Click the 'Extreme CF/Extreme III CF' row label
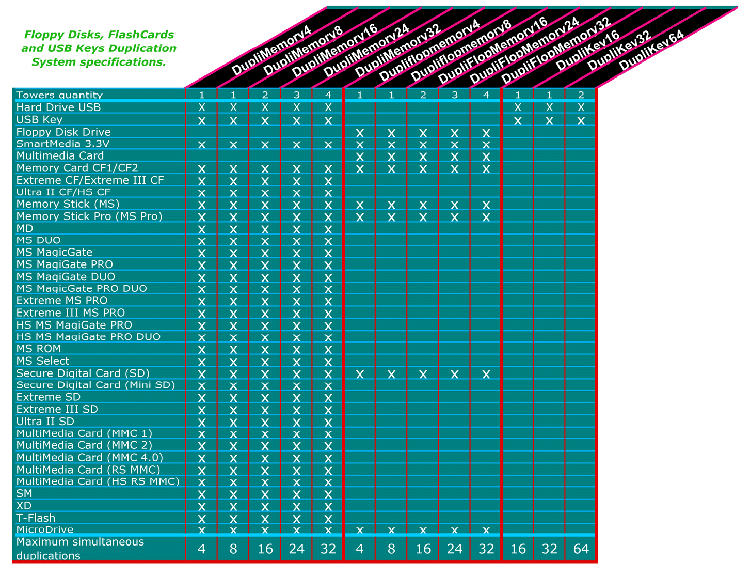Image resolution: width=750 pixels, height=575 pixels. point(90,180)
